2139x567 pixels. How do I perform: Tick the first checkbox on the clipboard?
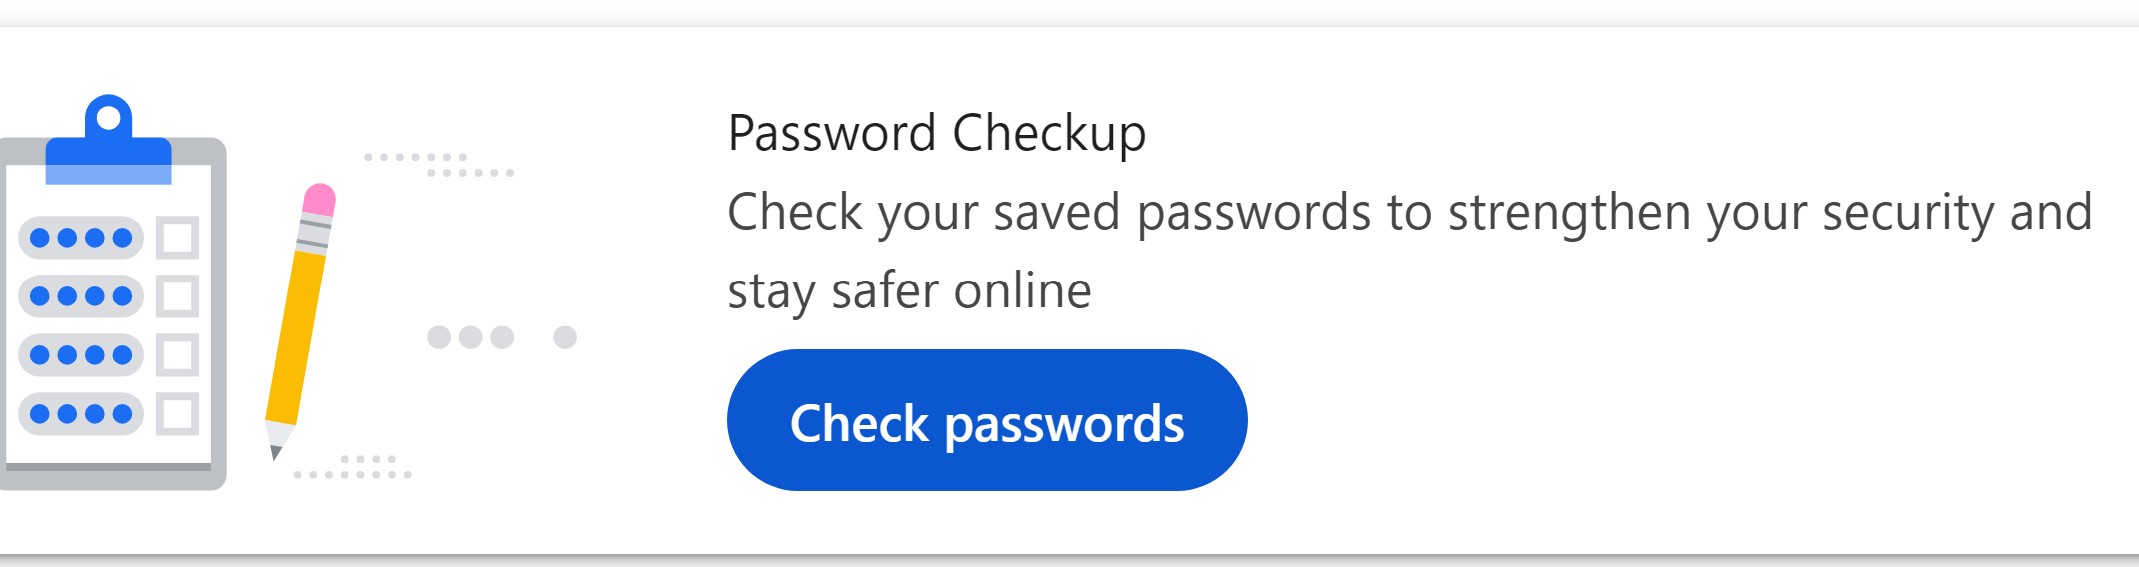coord(178,238)
